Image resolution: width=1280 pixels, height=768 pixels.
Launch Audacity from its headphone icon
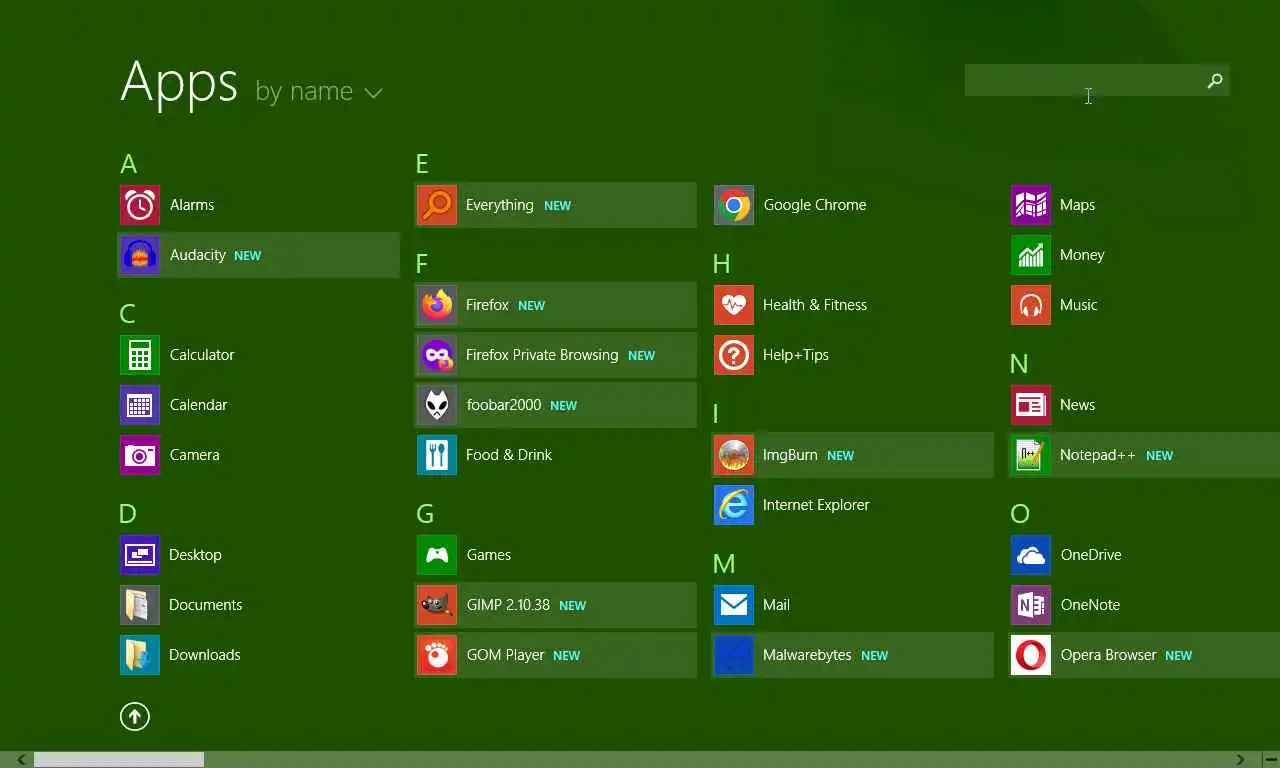pyautogui.click(x=140, y=255)
